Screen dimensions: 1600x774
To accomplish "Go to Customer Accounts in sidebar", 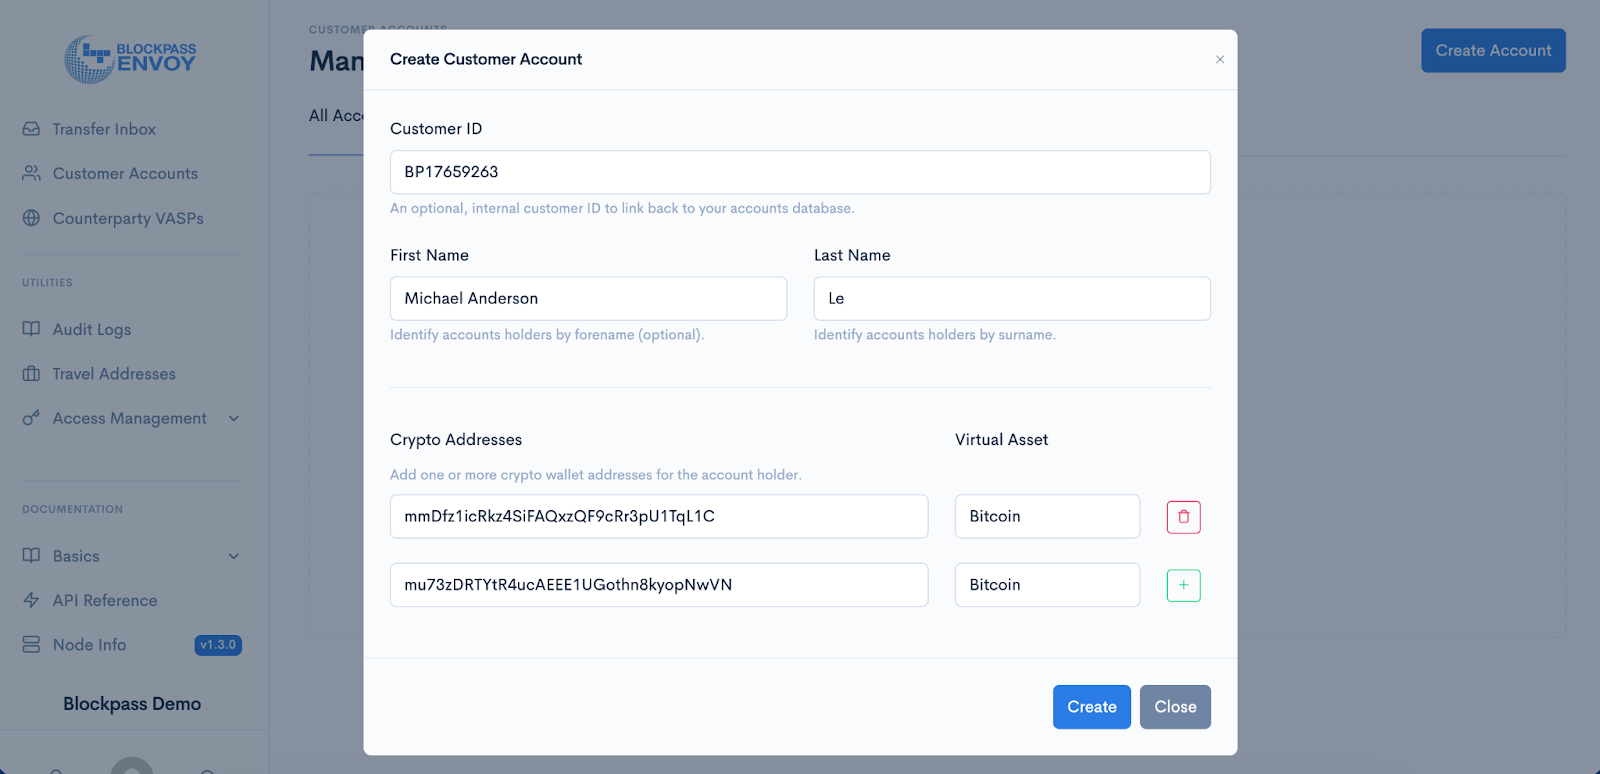I will tap(125, 174).
